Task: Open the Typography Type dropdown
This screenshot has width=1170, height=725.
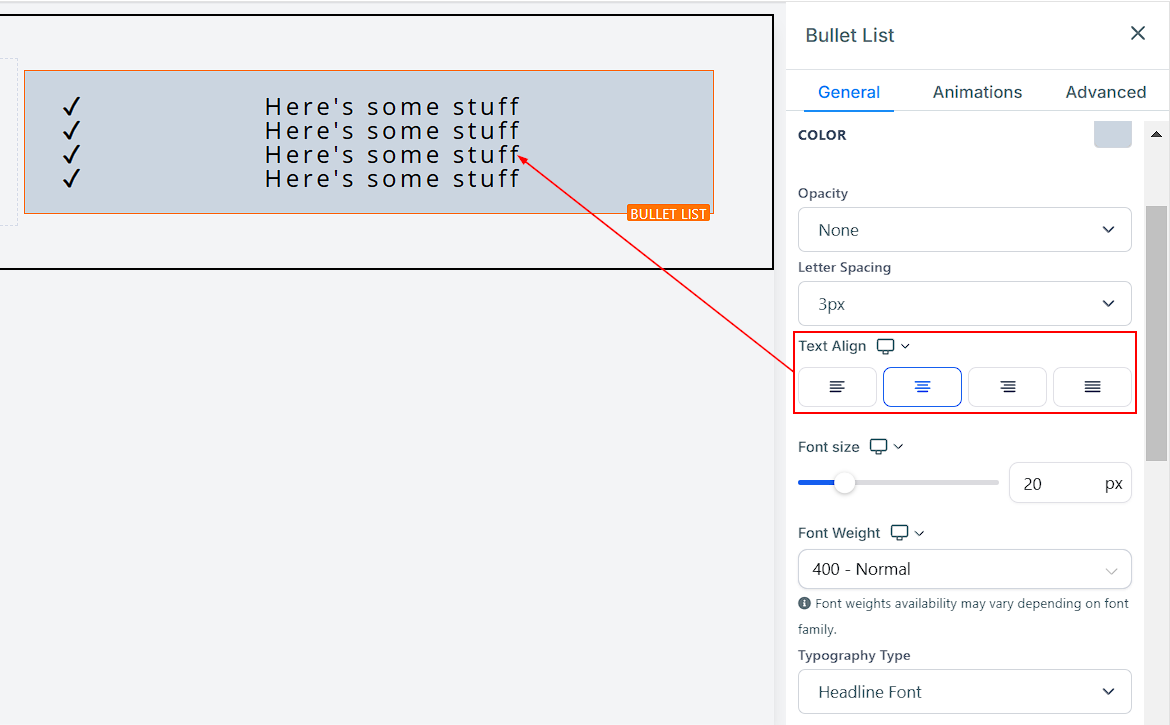Action: [964, 692]
